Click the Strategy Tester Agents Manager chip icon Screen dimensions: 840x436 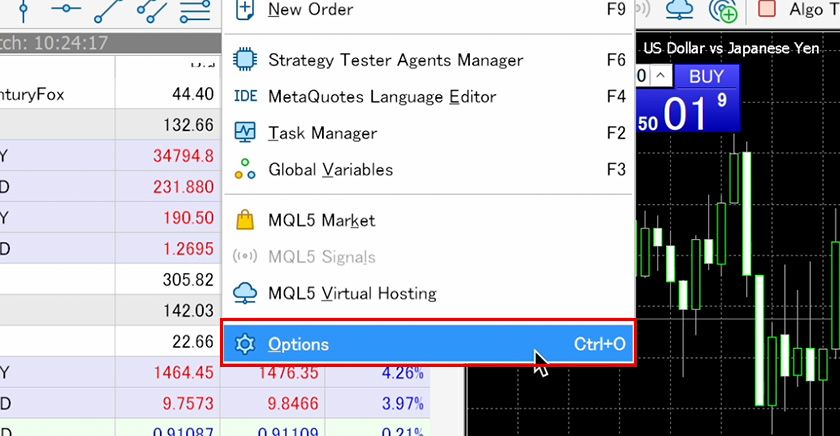(244, 60)
